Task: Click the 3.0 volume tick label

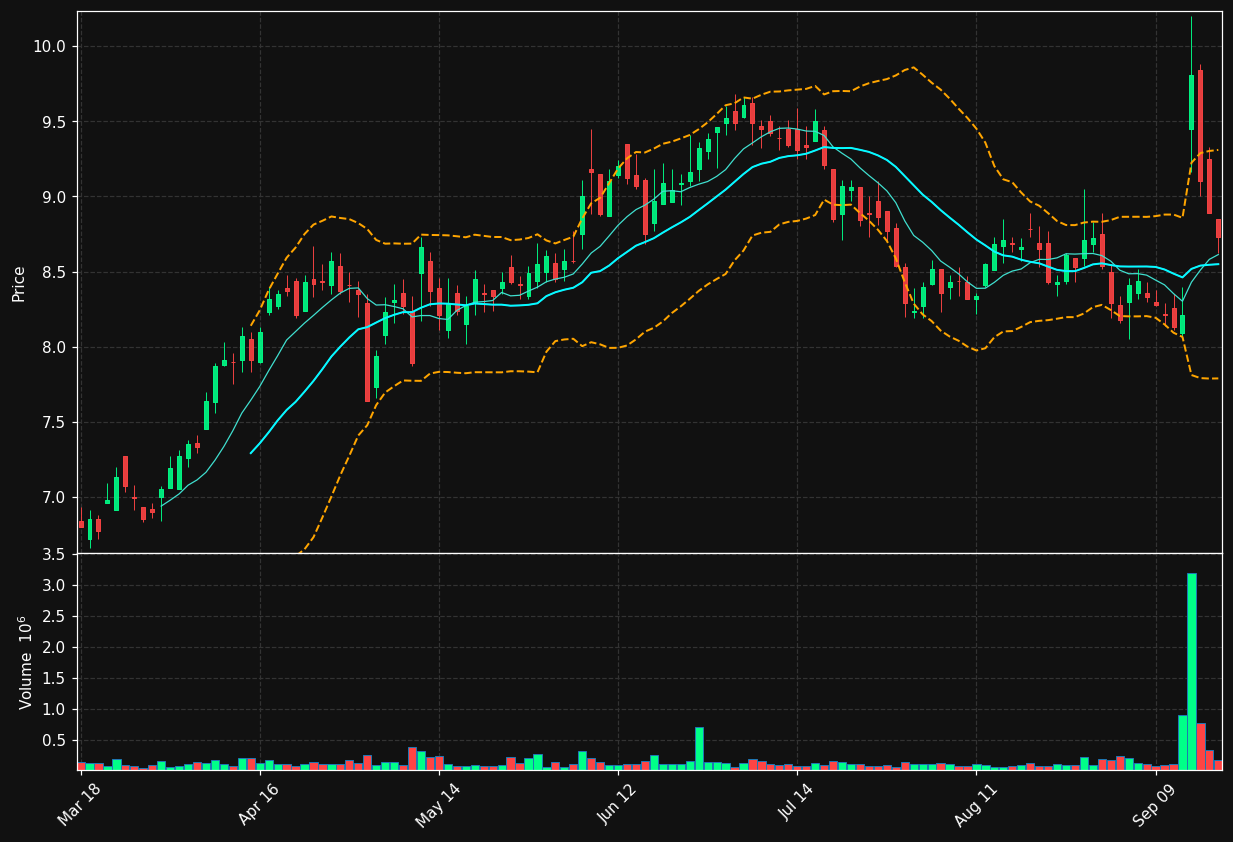Action: 52,585
